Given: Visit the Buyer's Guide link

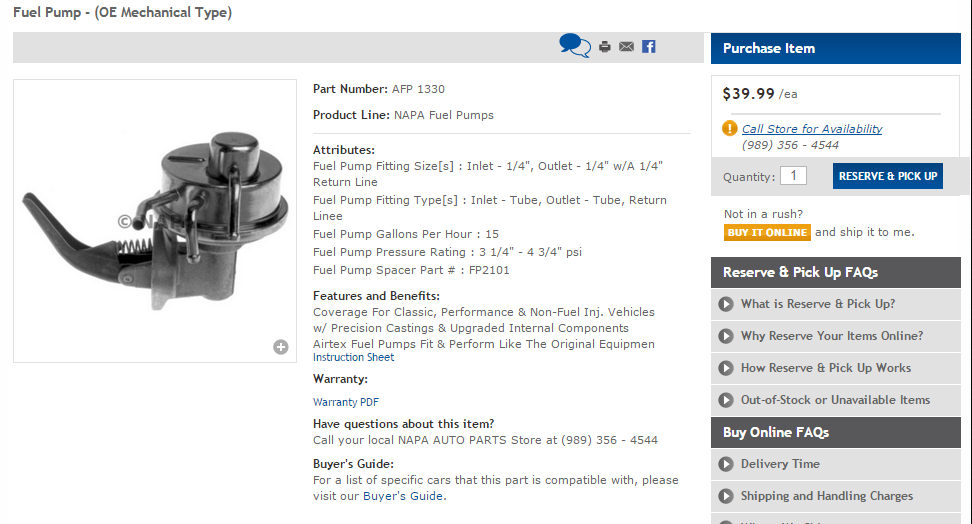Looking at the screenshot, I should (x=403, y=496).
